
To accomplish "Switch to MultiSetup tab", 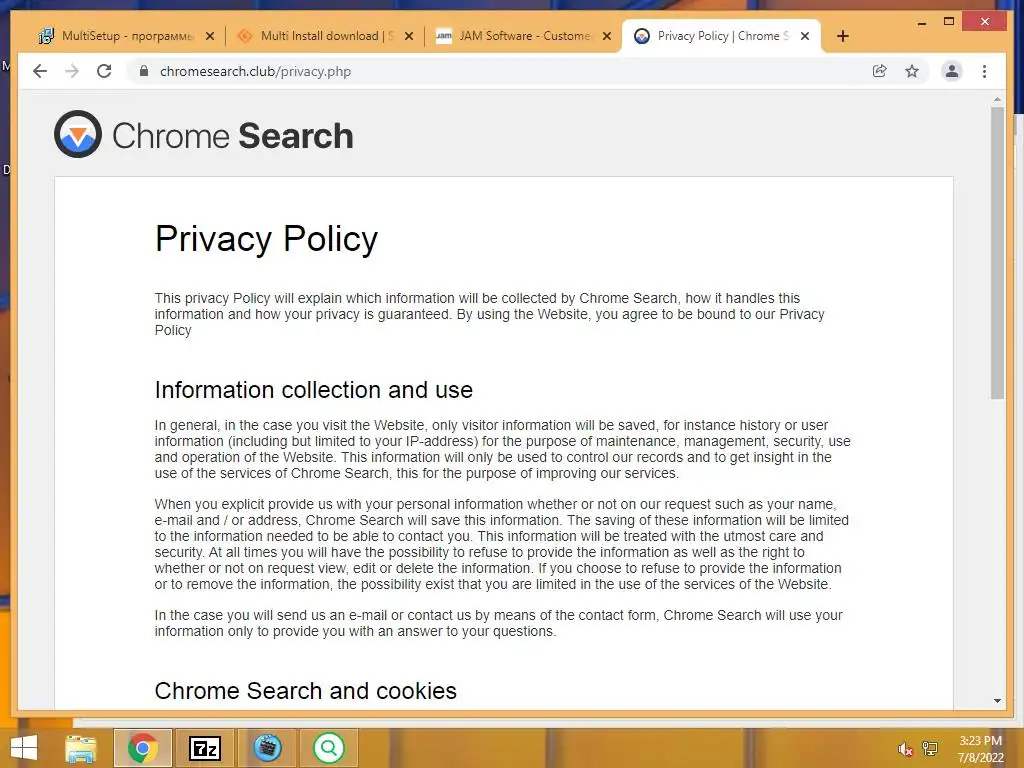I will [x=118, y=36].
